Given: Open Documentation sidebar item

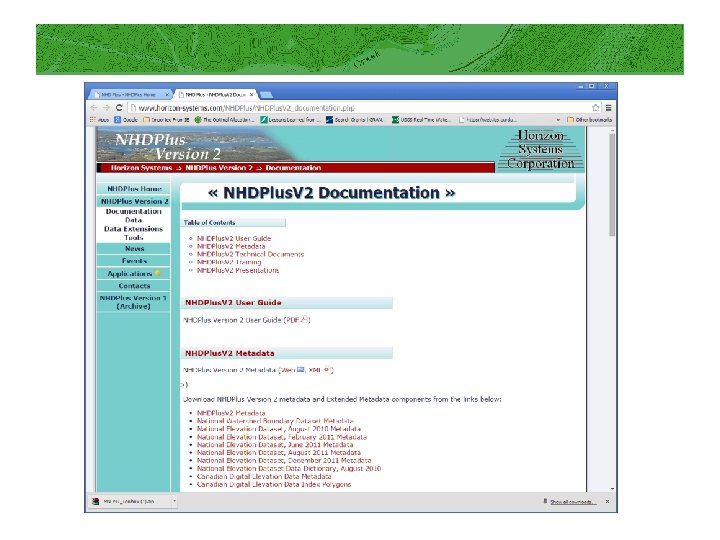Looking at the screenshot, I should (x=134, y=212).
